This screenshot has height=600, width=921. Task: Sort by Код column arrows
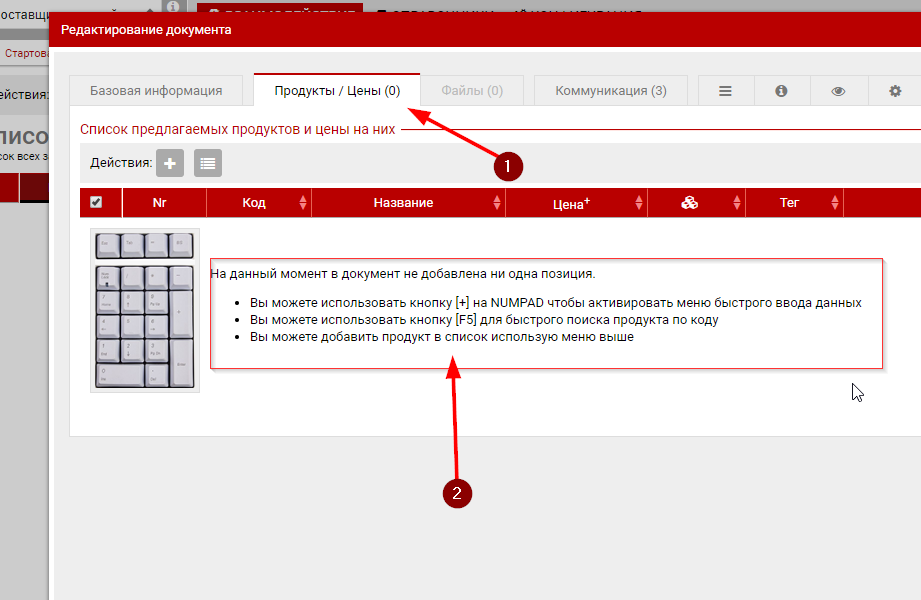(303, 203)
